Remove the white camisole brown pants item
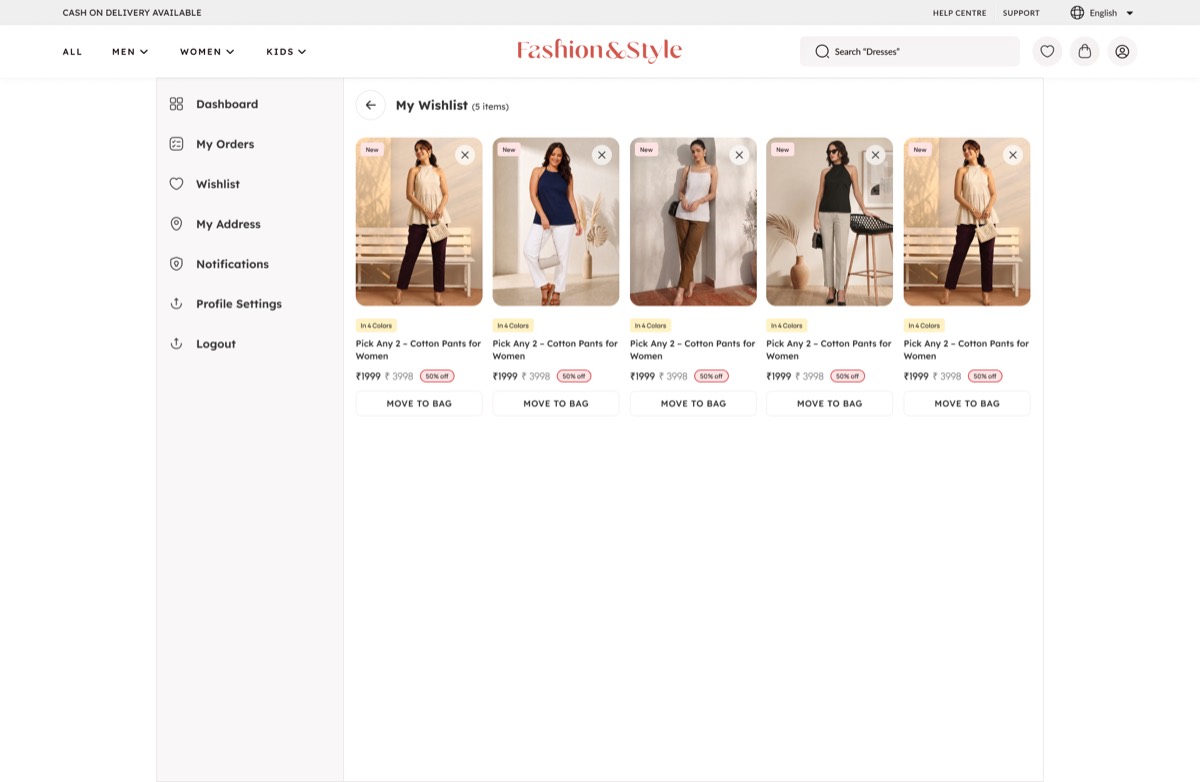 [739, 155]
